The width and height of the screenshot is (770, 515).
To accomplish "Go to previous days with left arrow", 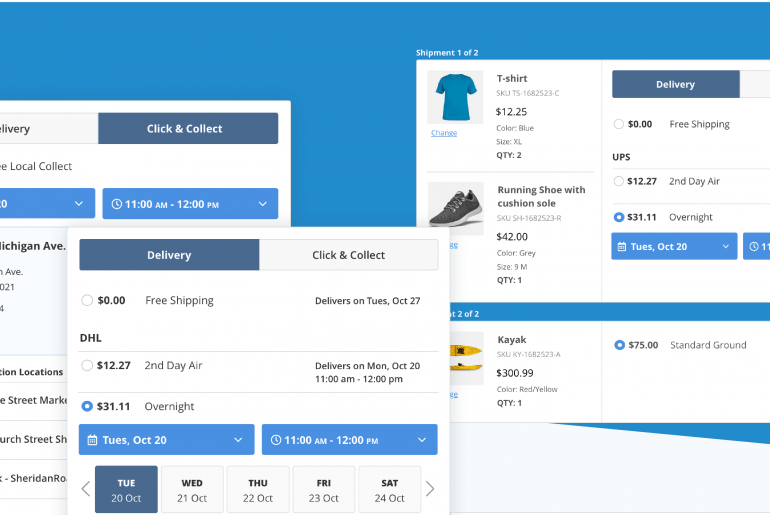I will (x=86, y=488).
